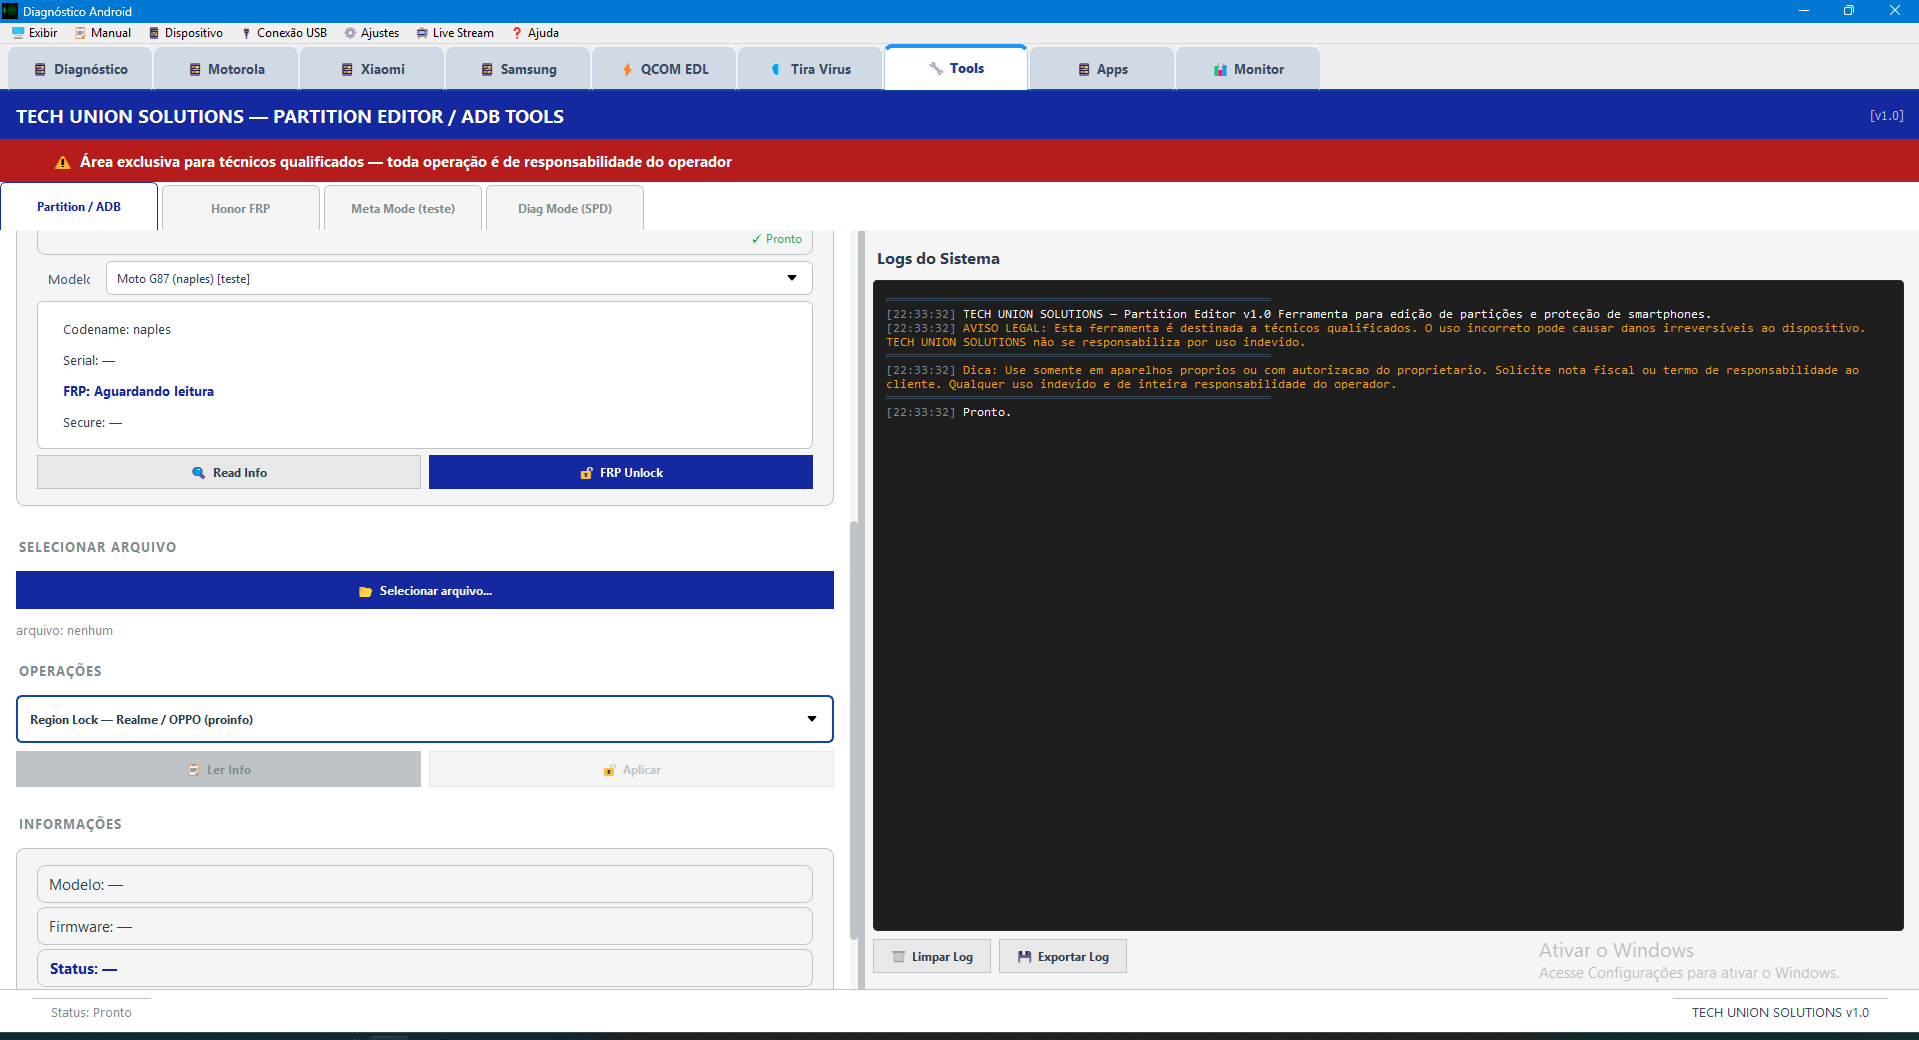Click the 'arquivo: nenhum' label
The width and height of the screenshot is (1919, 1040).
[x=64, y=630]
